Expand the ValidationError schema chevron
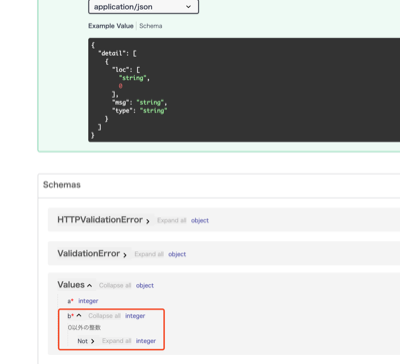The width and height of the screenshot is (400, 364). pos(125,255)
